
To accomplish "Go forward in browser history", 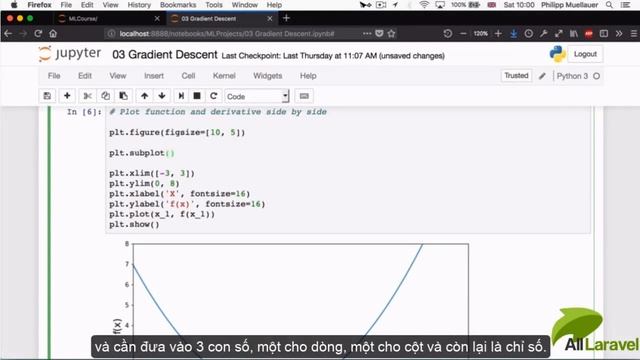I will pyautogui.click(x=23, y=33).
